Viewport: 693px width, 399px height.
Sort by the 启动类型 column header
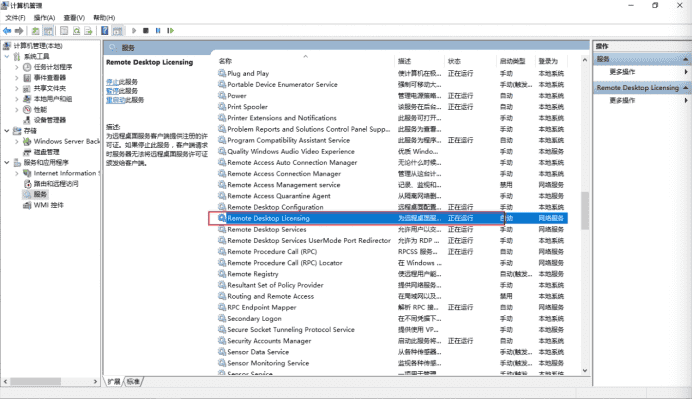515,61
